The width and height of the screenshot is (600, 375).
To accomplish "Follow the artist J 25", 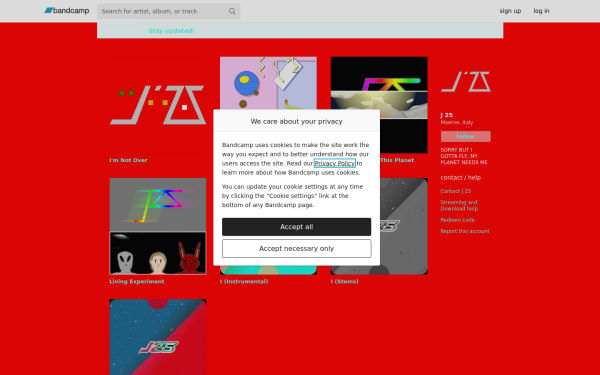I will [x=466, y=136].
